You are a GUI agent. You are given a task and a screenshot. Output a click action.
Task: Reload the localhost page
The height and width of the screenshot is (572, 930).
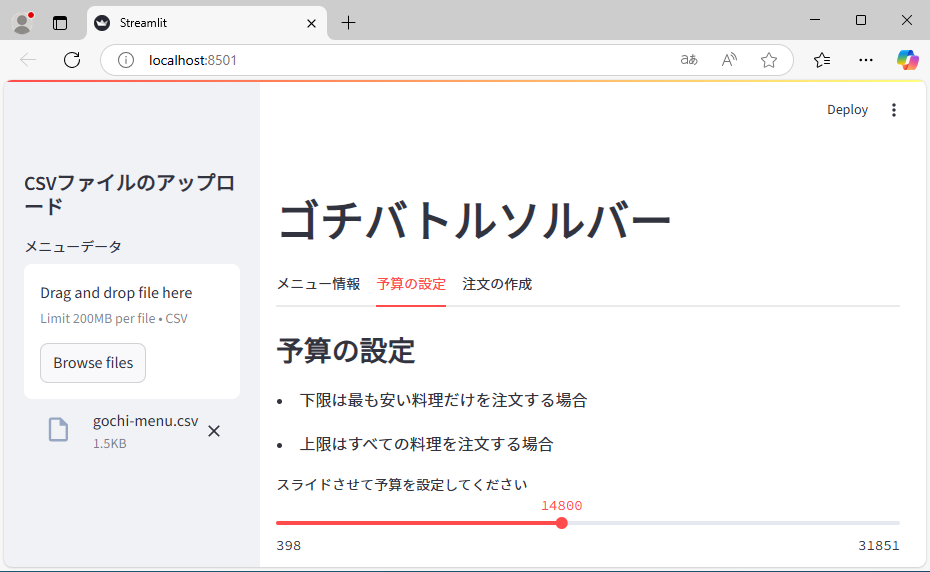click(x=72, y=60)
